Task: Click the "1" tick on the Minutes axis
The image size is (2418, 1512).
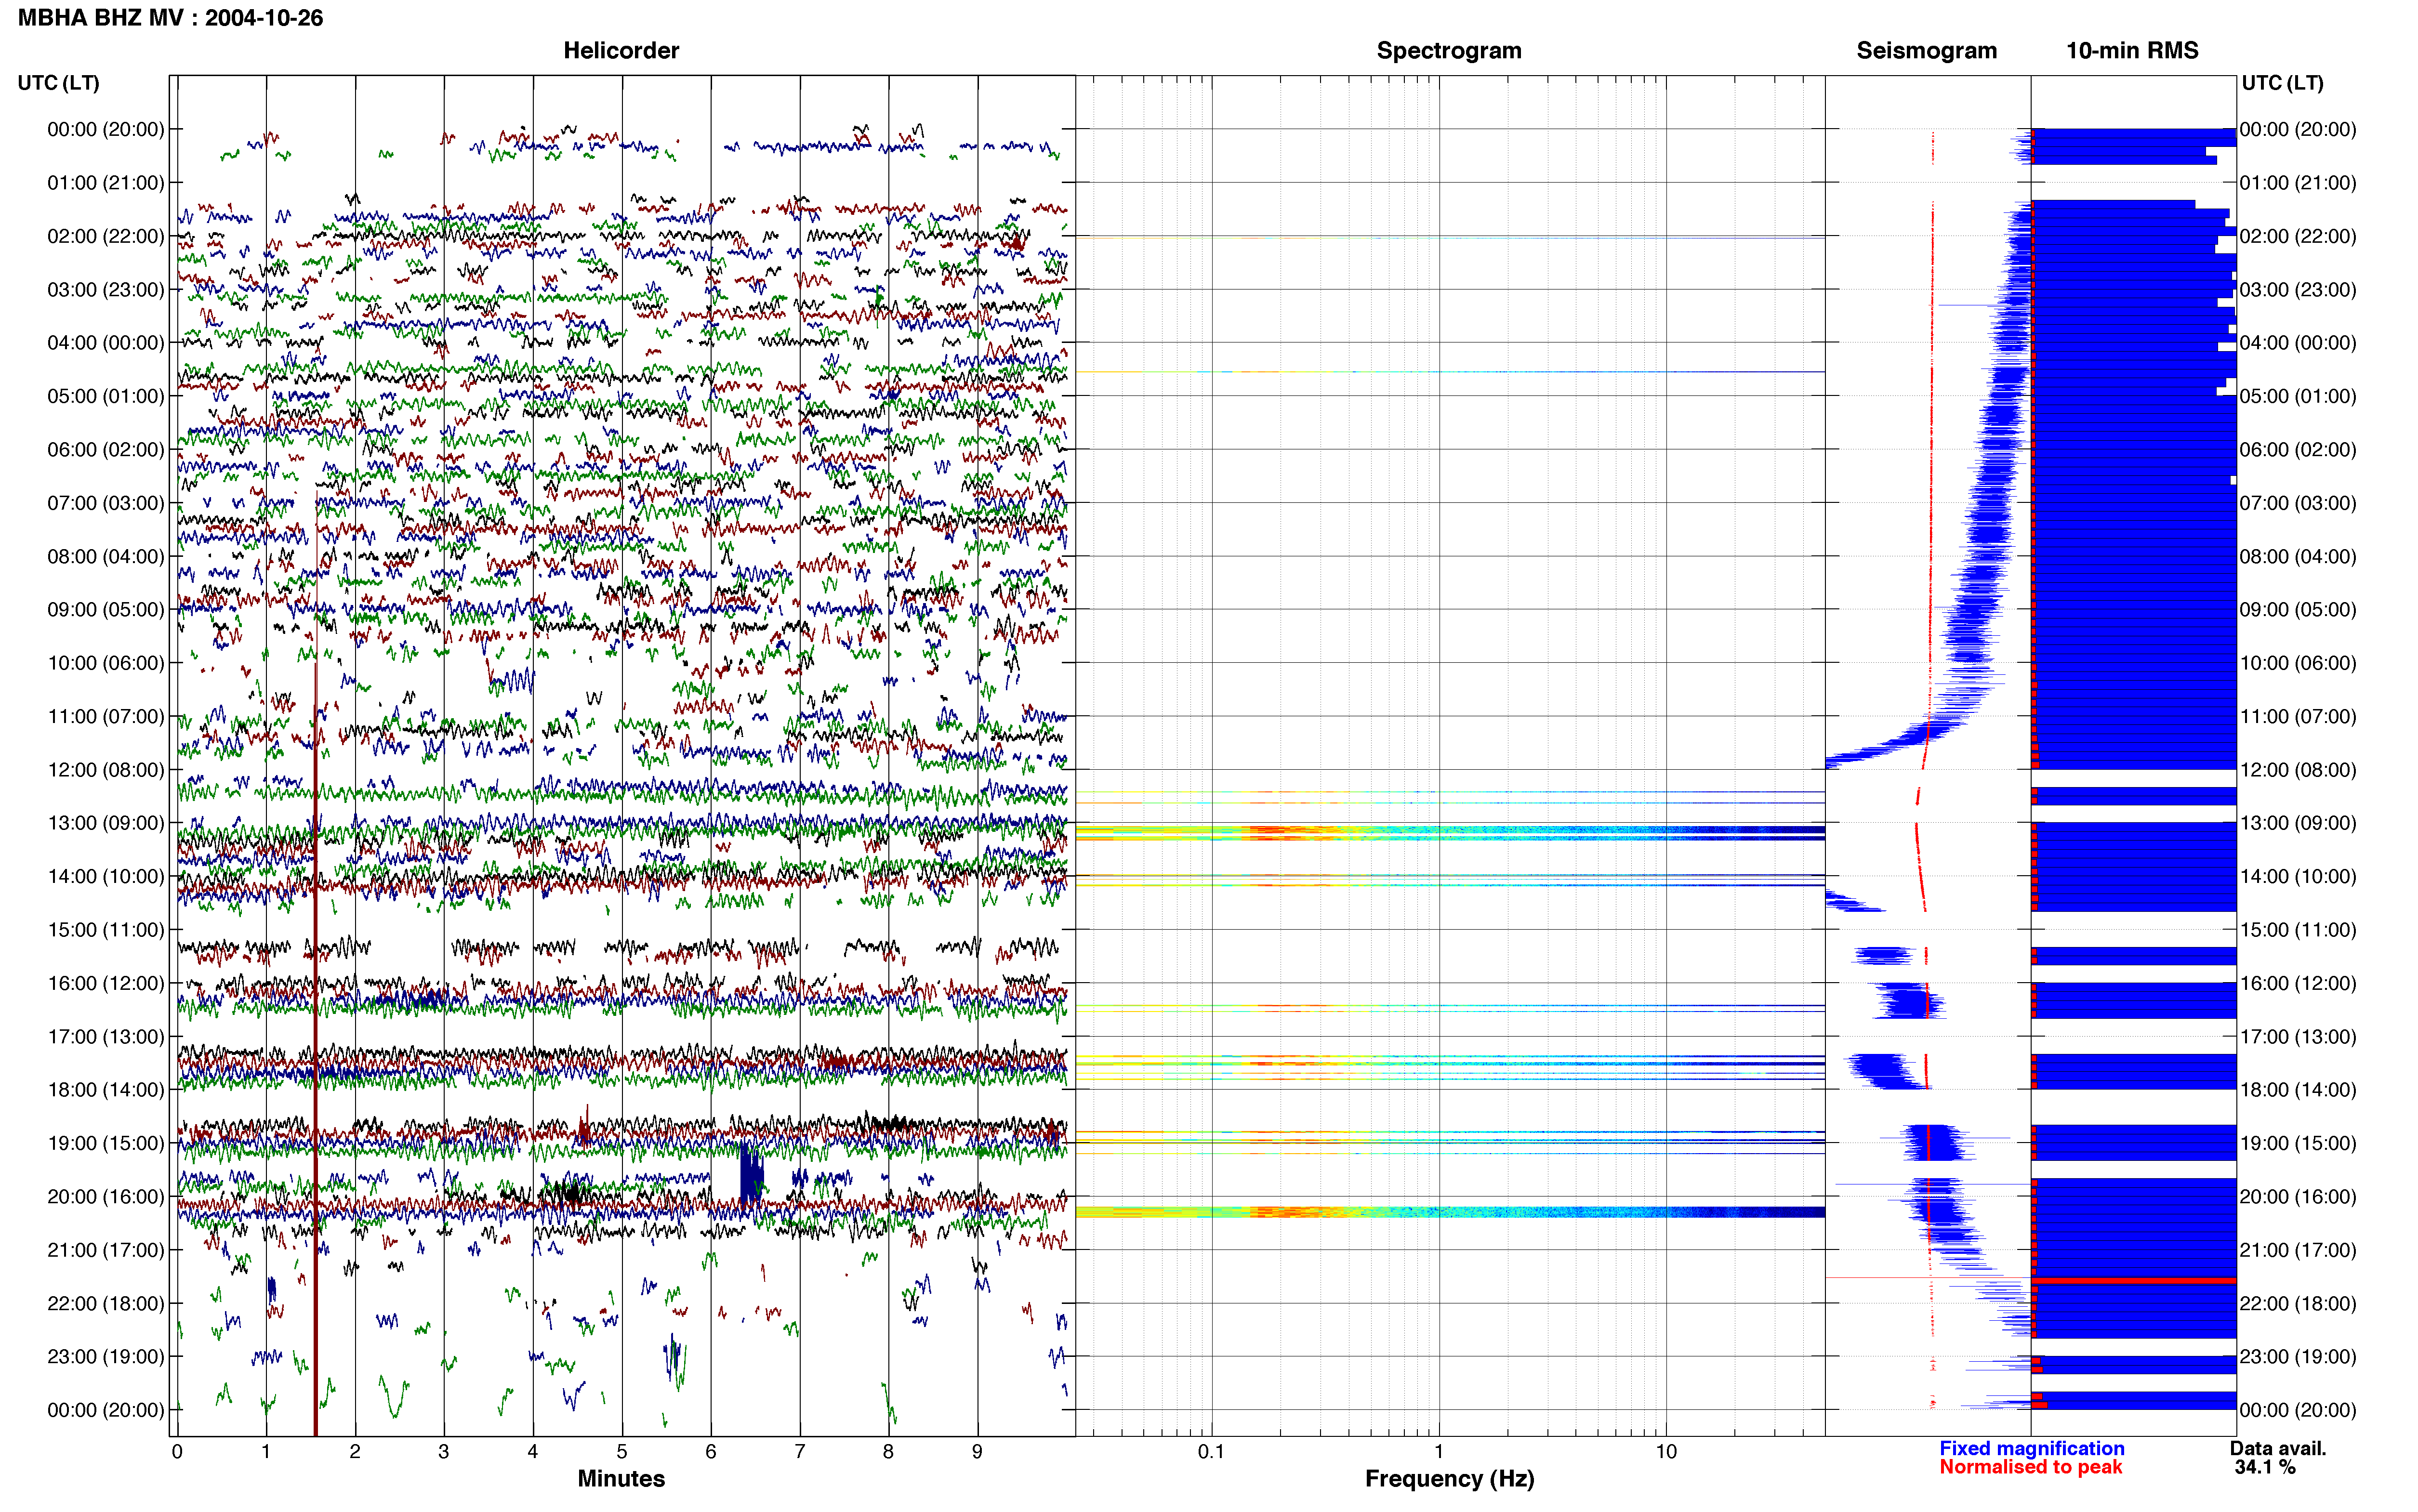Action: point(266,1451)
